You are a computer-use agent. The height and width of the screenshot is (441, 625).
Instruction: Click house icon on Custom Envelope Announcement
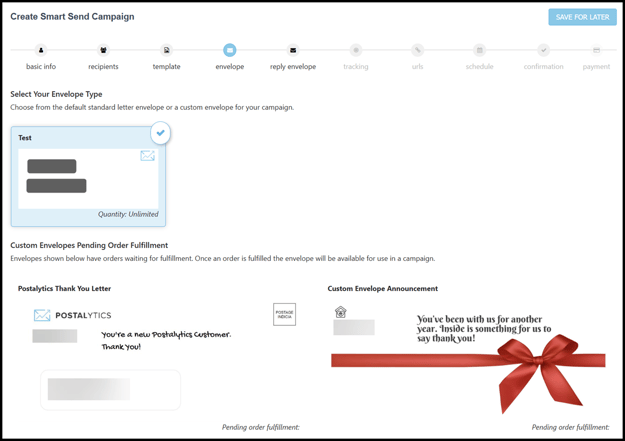click(341, 312)
